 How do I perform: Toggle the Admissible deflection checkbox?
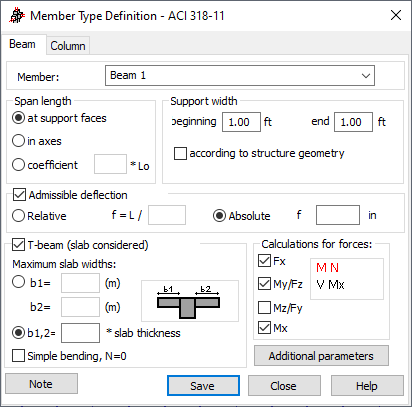(19, 195)
